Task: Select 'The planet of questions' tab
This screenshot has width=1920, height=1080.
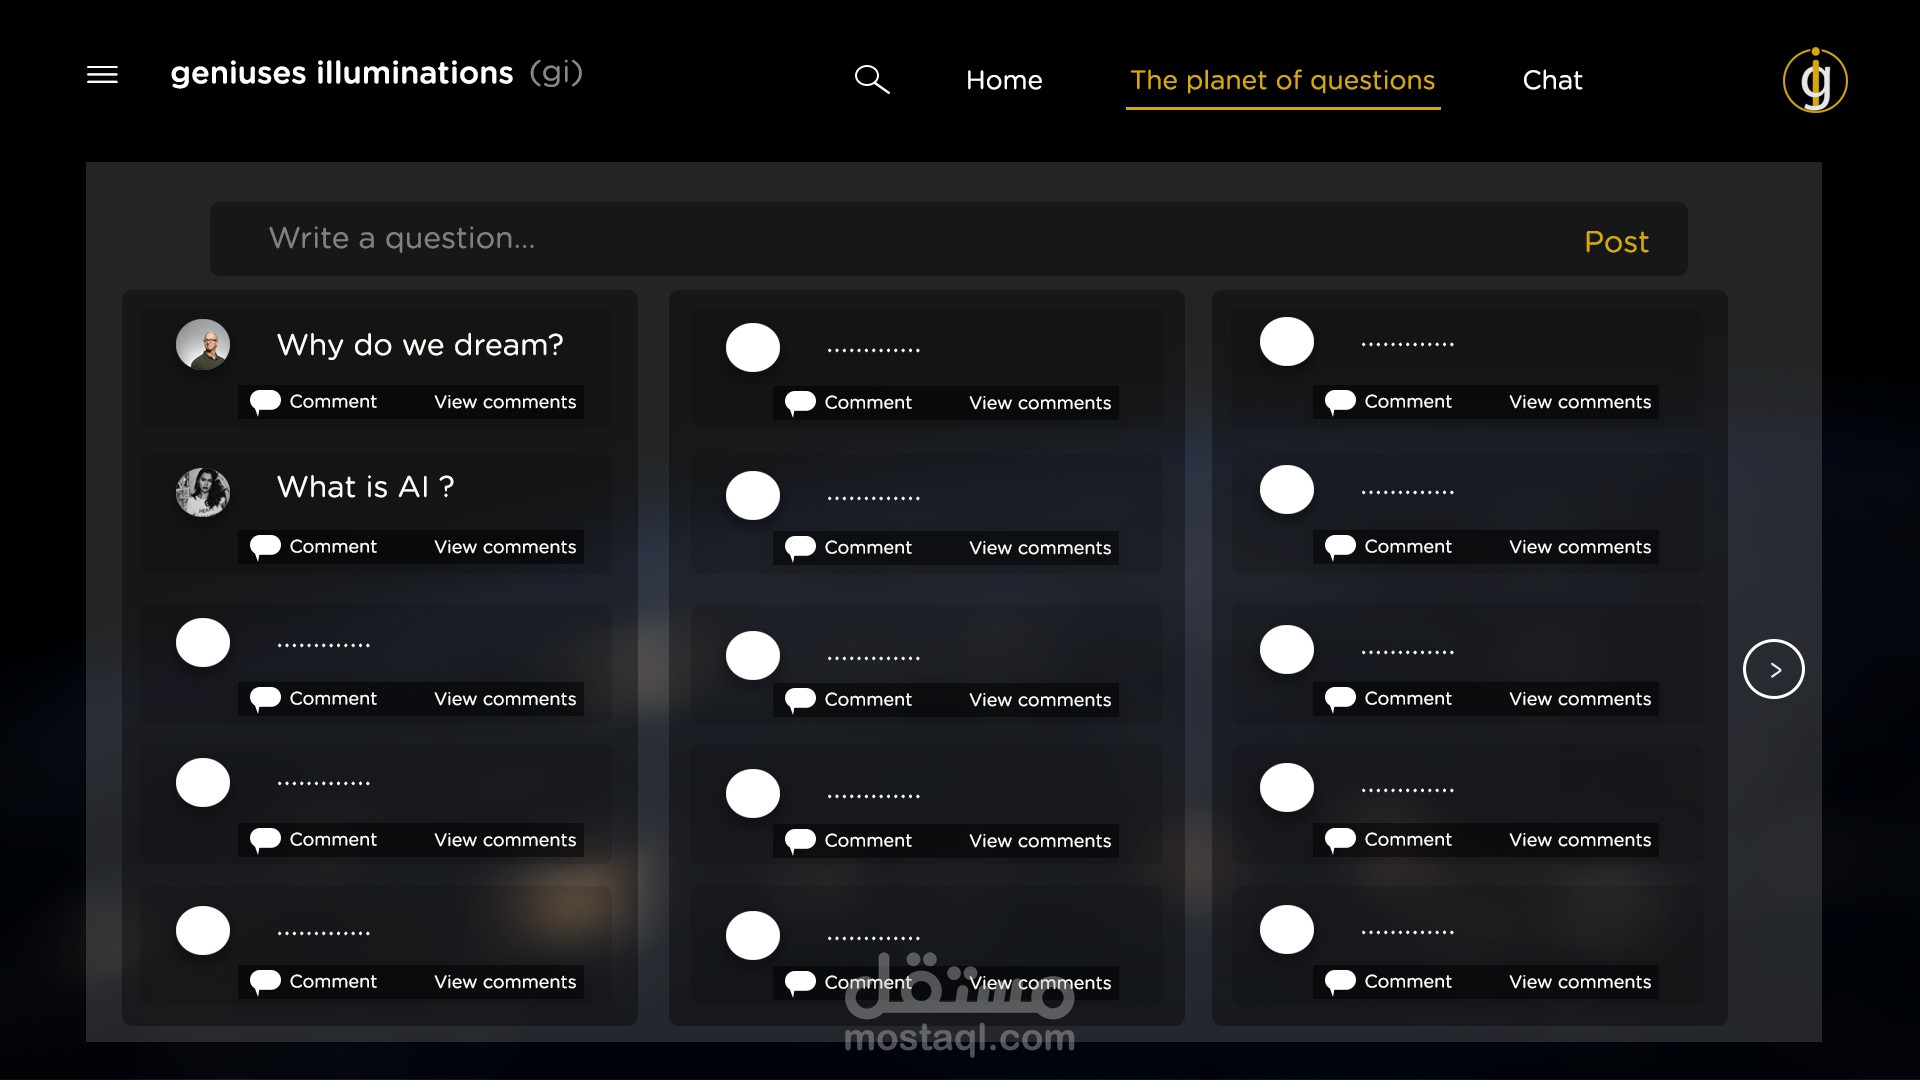Action: [1282, 80]
